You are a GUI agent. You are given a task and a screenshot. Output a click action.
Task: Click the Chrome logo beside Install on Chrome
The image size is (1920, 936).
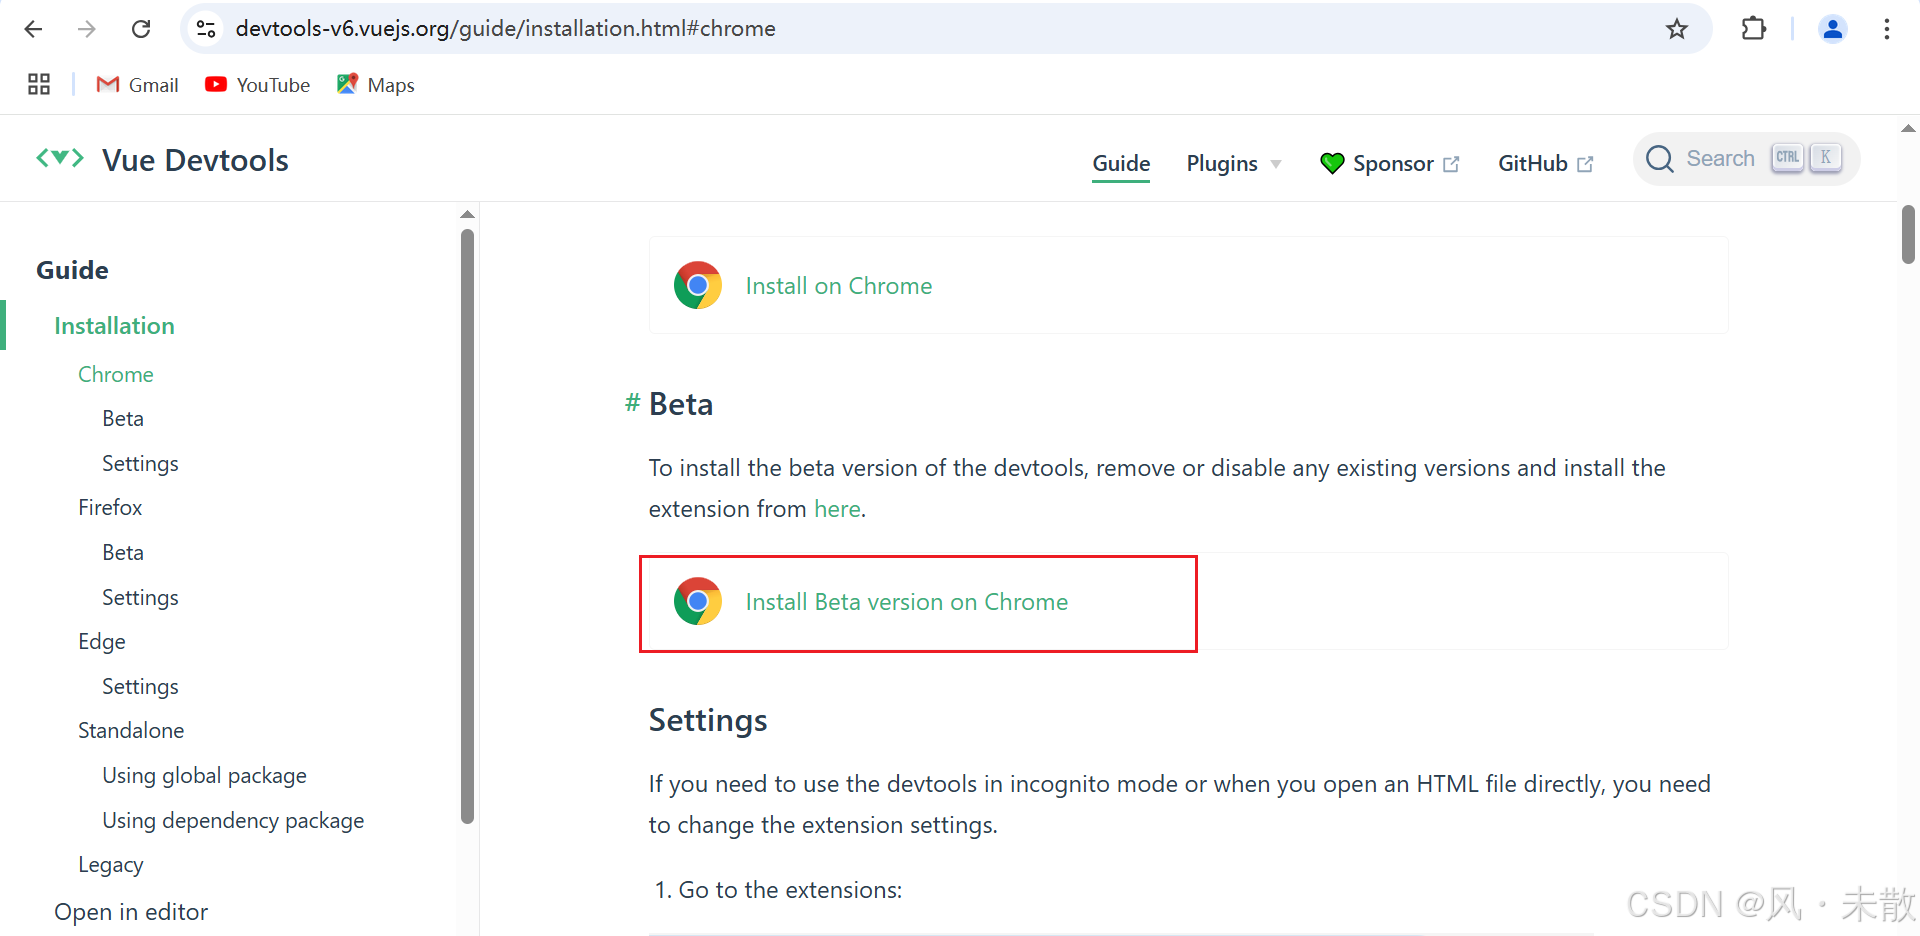coord(698,285)
